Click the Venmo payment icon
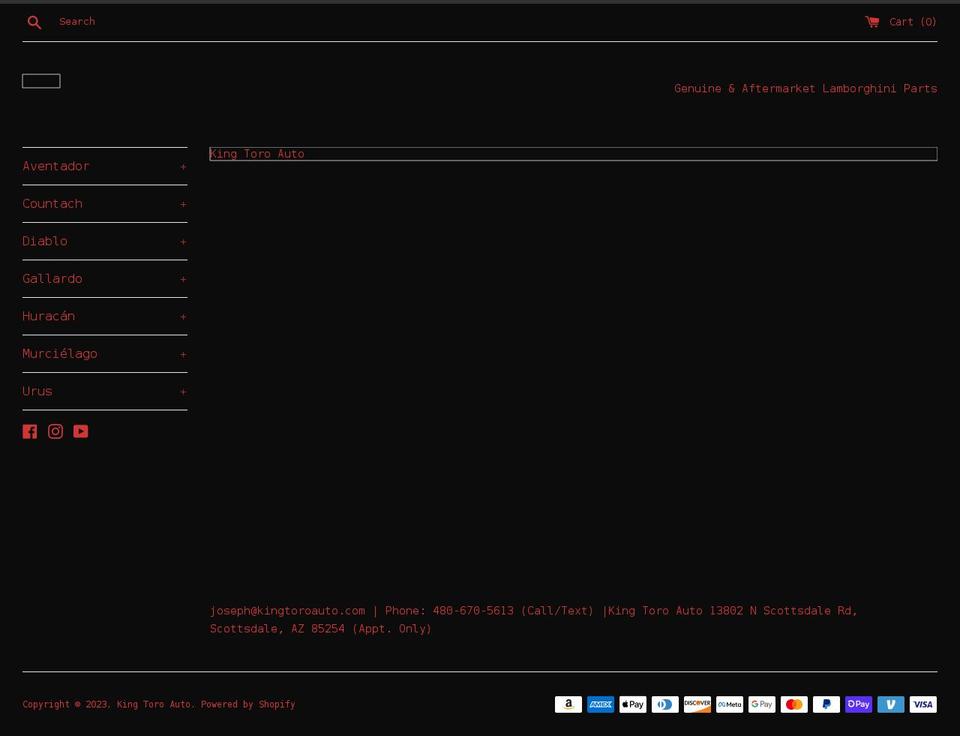 [891, 704]
